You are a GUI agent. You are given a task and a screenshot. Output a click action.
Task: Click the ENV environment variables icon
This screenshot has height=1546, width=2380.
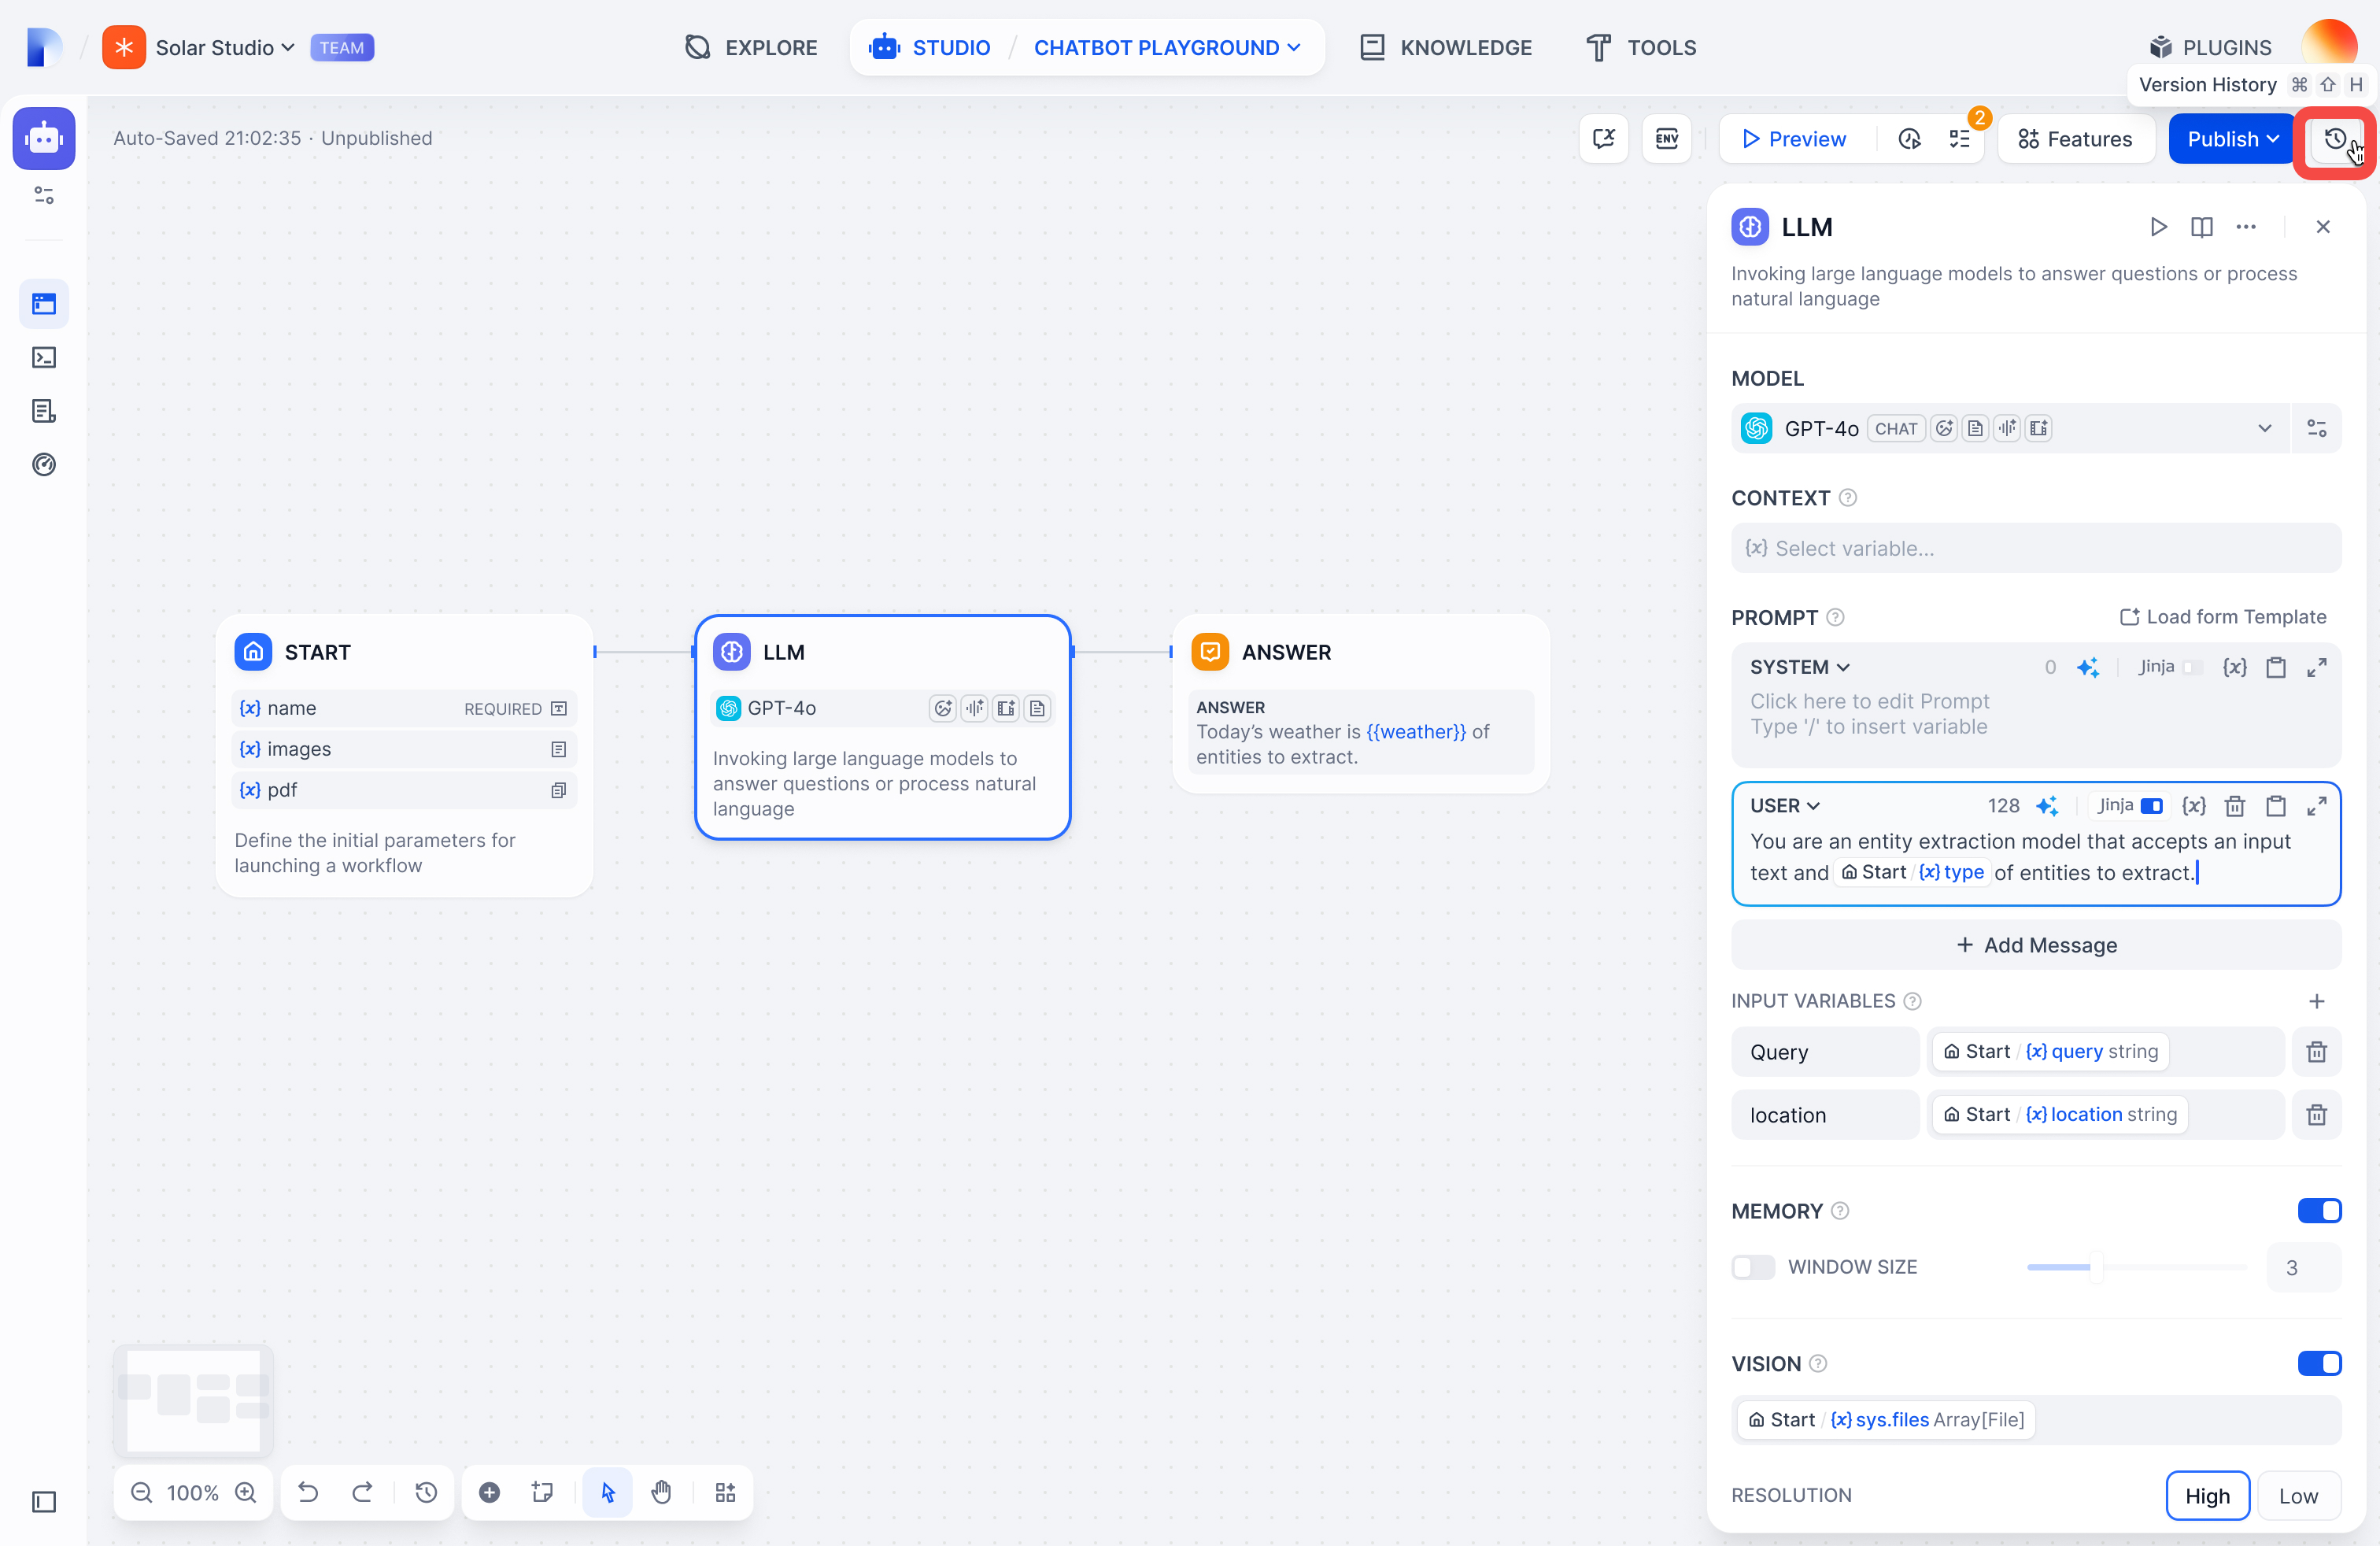1666,139
